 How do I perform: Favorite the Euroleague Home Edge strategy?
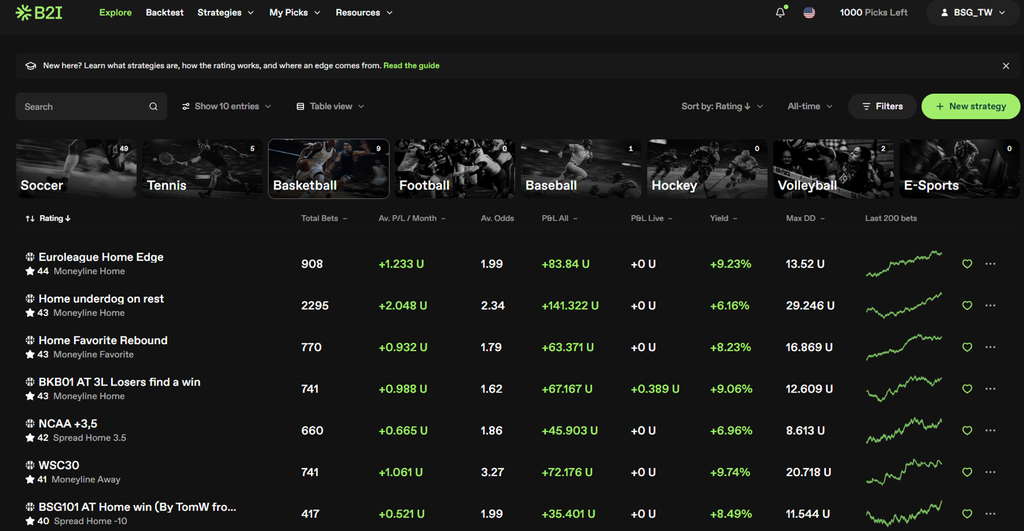967,264
